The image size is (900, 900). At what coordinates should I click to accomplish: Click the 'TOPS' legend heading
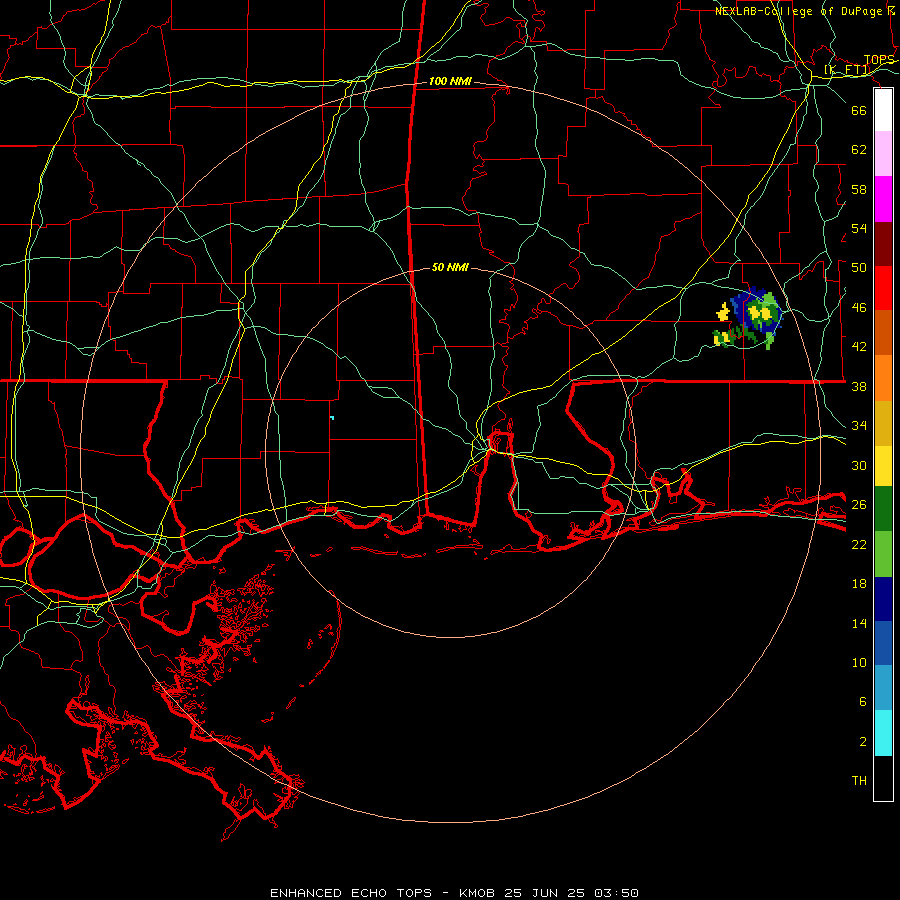coord(879,60)
